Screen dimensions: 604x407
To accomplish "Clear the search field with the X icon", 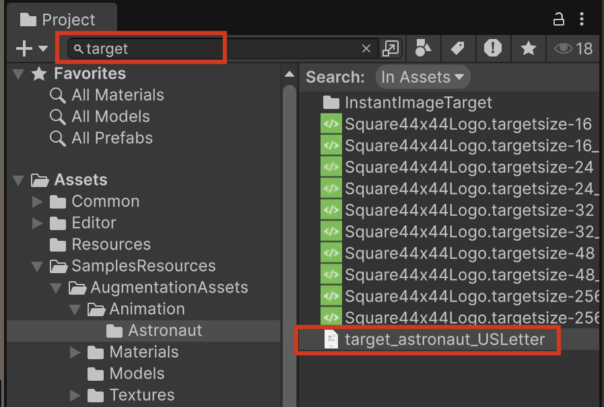I will click(x=366, y=48).
